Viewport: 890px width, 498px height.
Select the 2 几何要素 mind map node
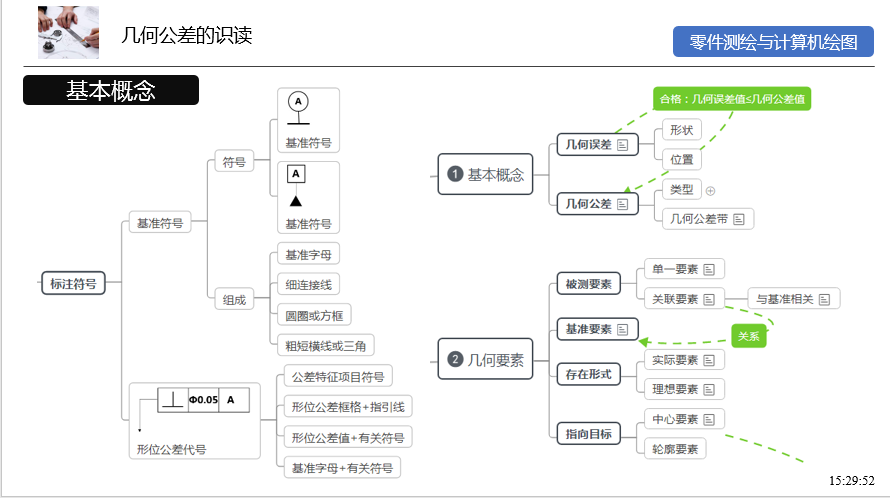(x=485, y=359)
